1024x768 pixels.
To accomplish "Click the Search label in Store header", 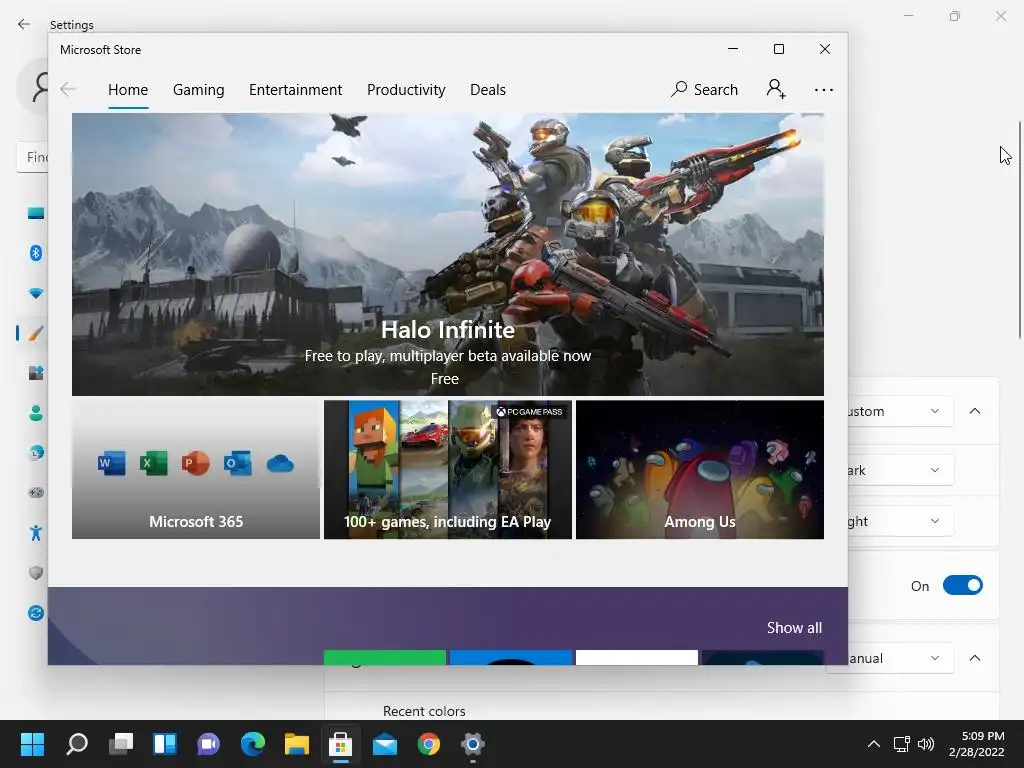I will [x=716, y=89].
